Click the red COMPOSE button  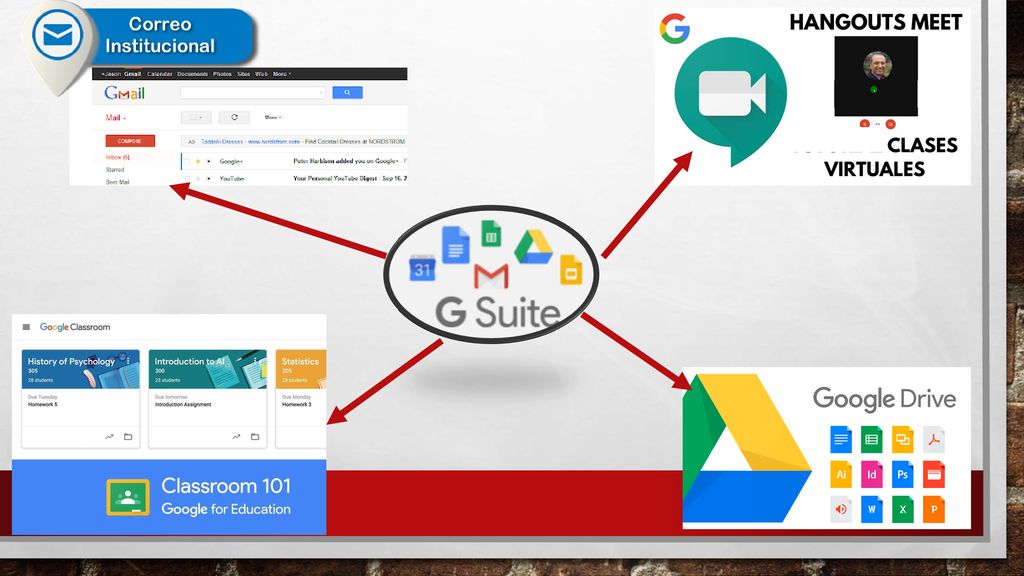(x=130, y=141)
